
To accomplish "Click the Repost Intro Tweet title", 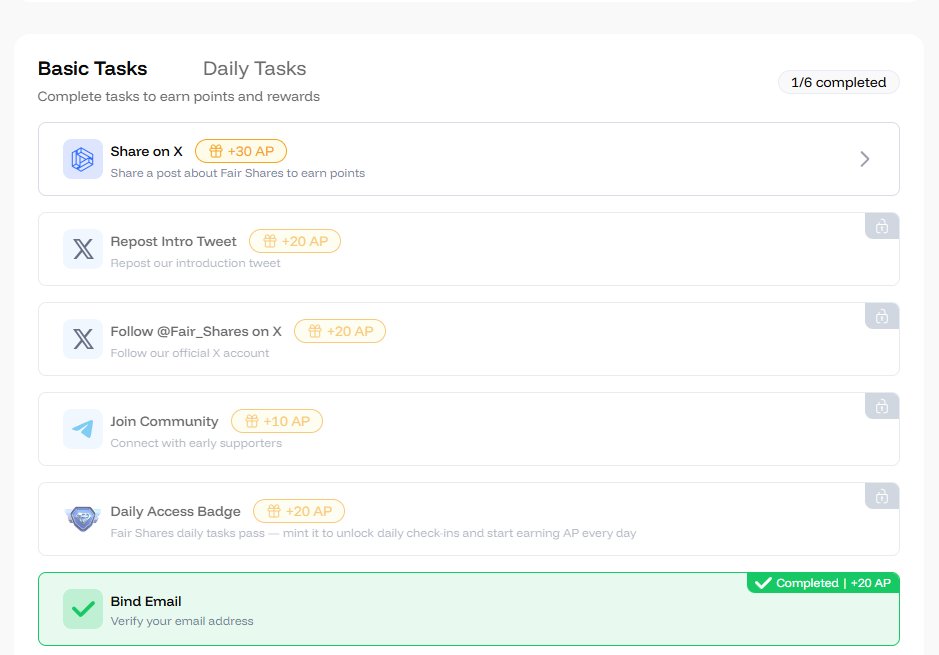I will pyautogui.click(x=173, y=241).
